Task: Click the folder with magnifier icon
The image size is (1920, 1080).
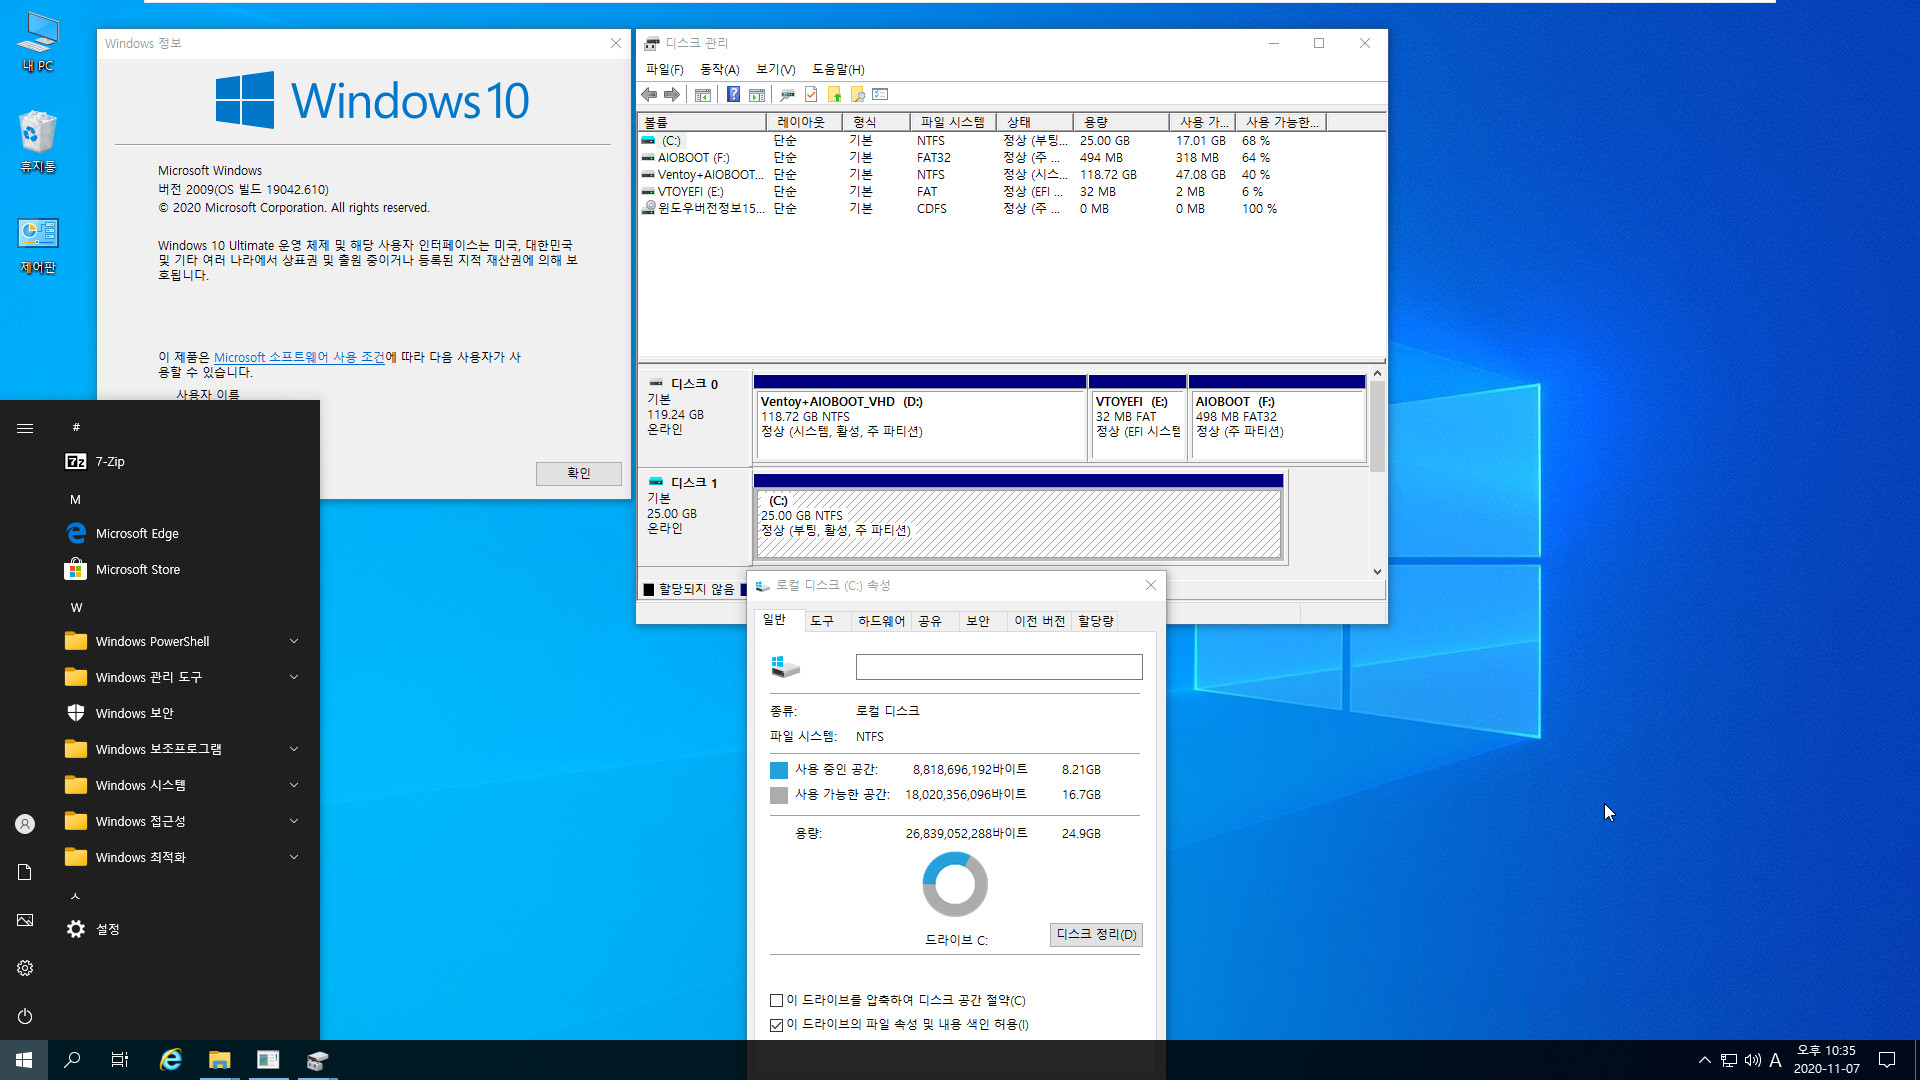Action: pos(858,94)
